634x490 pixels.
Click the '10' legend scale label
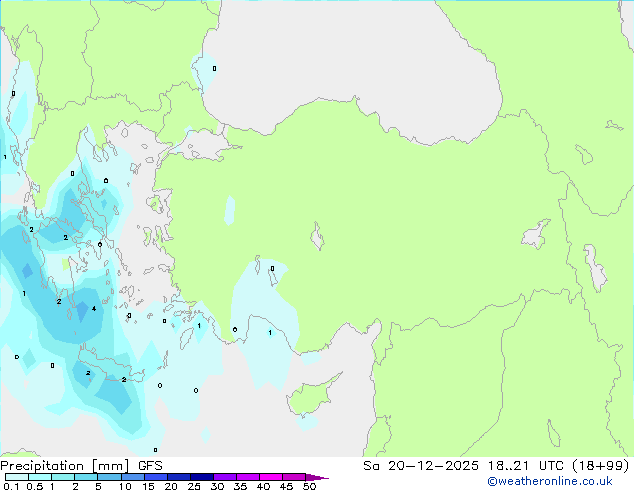pyautogui.click(x=125, y=486)
